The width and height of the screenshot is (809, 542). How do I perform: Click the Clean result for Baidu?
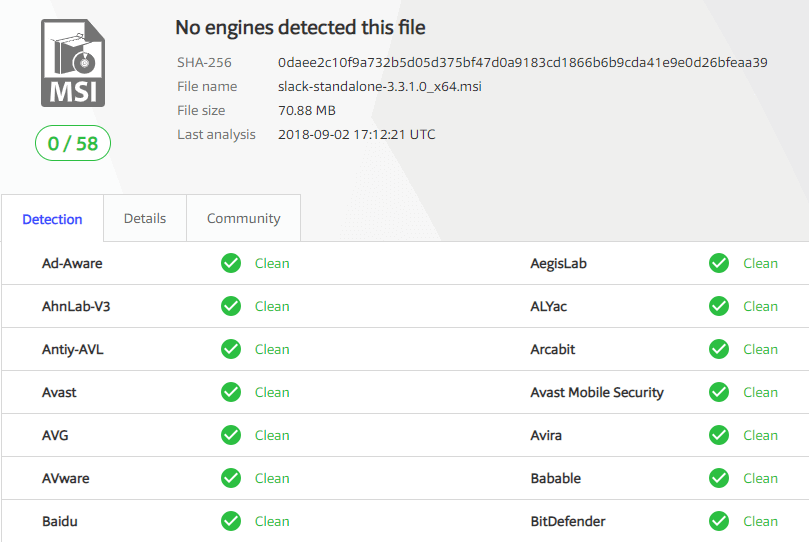point(272,521)
